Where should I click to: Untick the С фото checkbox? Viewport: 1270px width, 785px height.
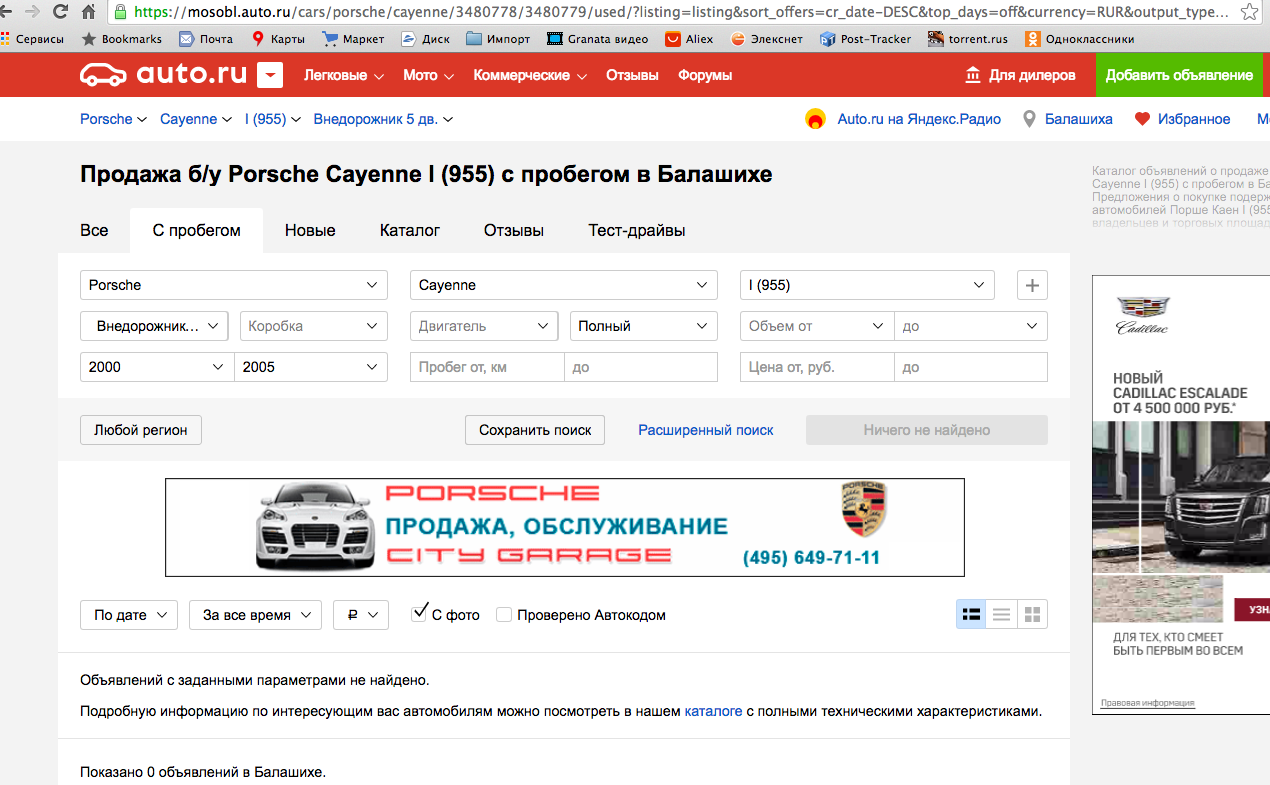tap(420, 613)
